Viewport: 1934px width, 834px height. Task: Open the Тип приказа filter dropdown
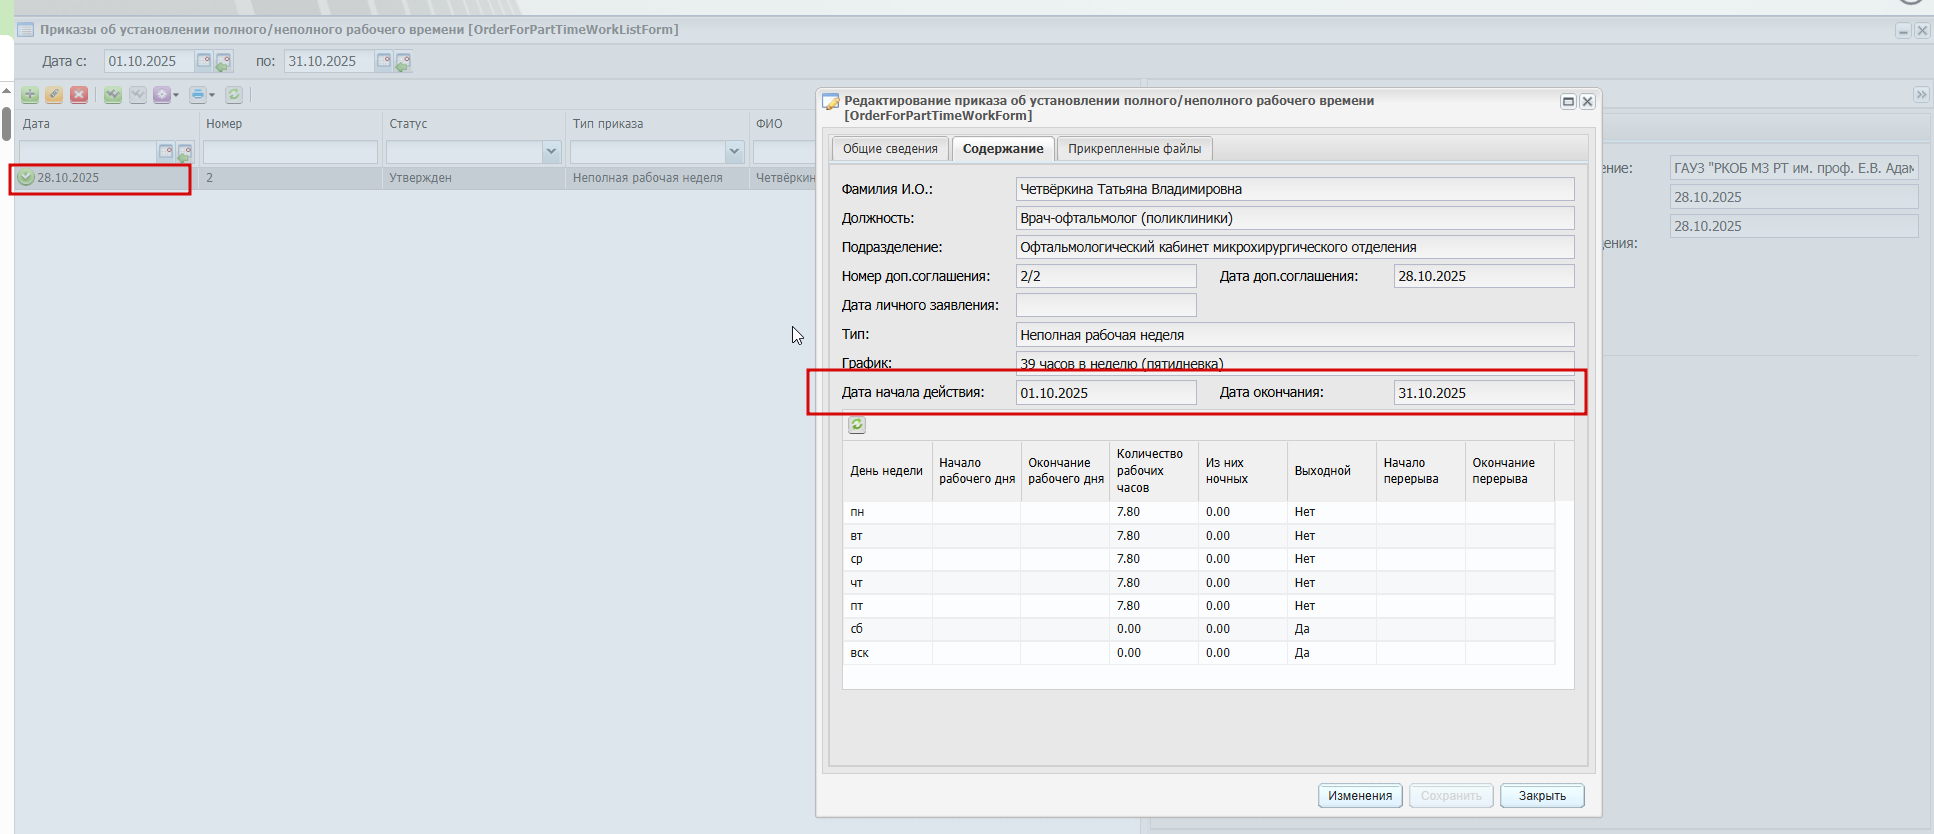click(735, 152)
